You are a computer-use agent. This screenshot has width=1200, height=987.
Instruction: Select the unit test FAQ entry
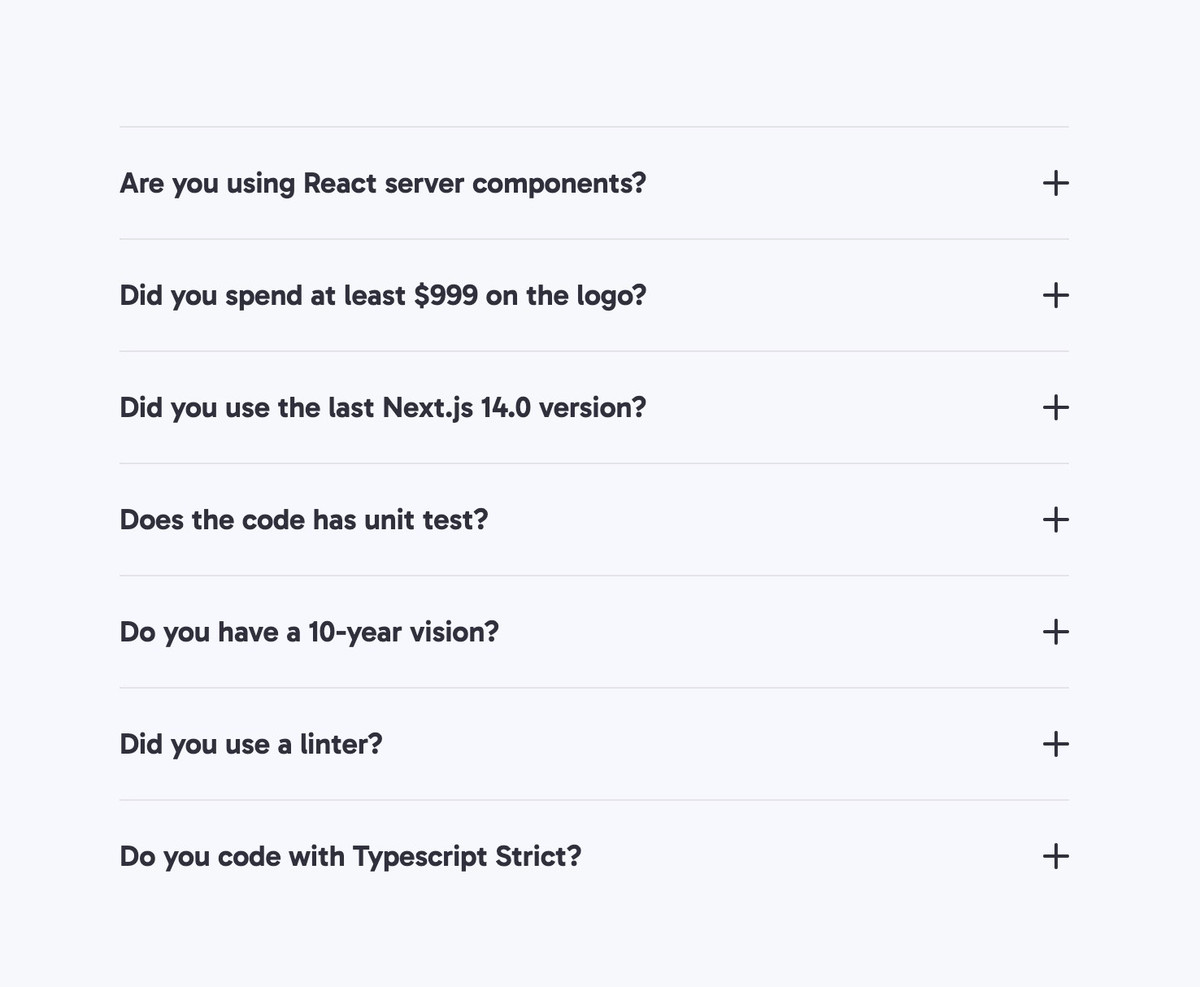pyautogui.click(x=594, y=519)
